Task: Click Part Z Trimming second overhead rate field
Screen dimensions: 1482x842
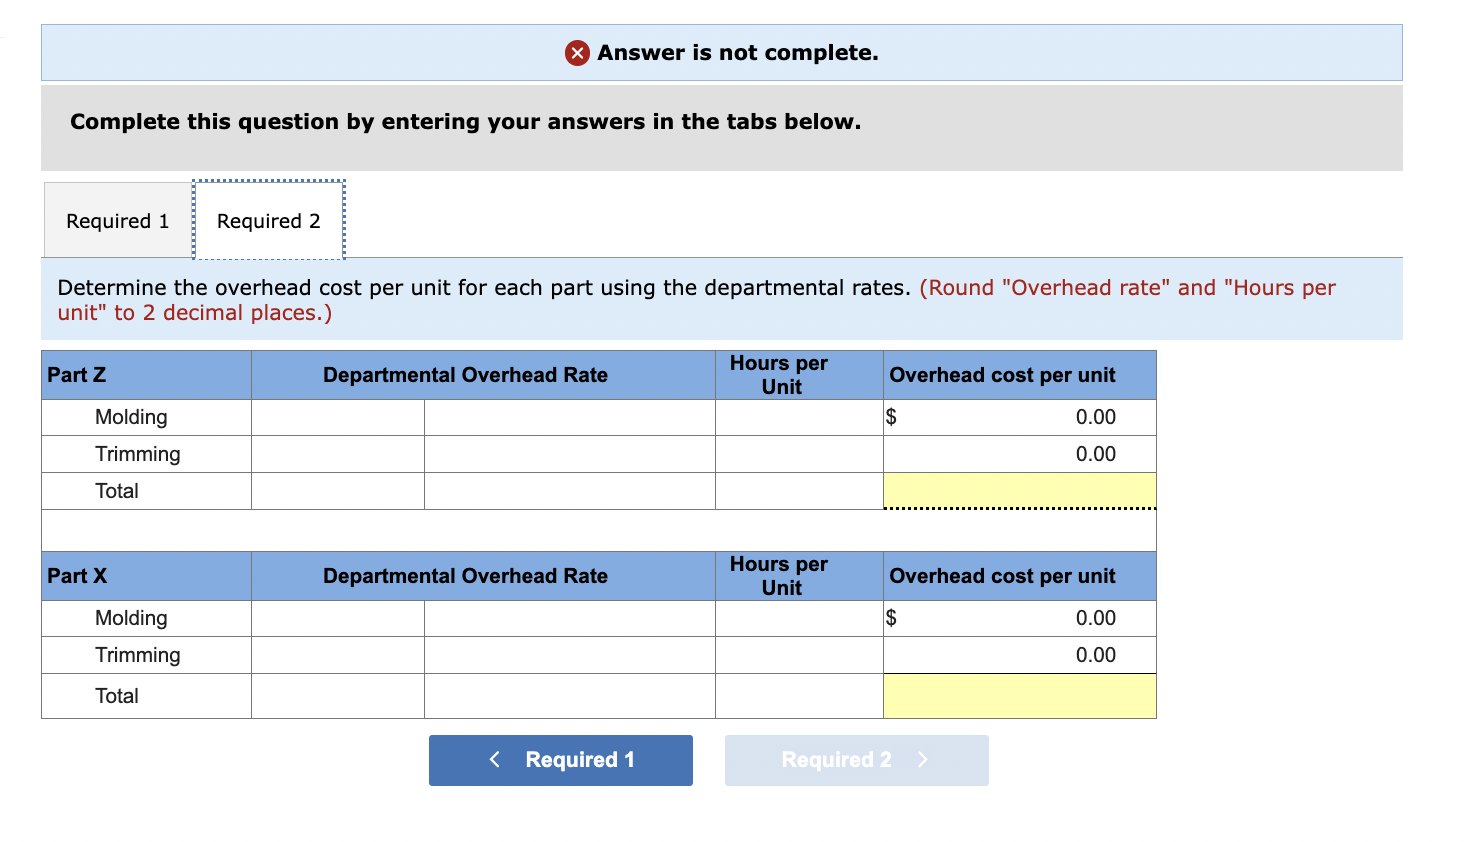Action: click(570, 455)
